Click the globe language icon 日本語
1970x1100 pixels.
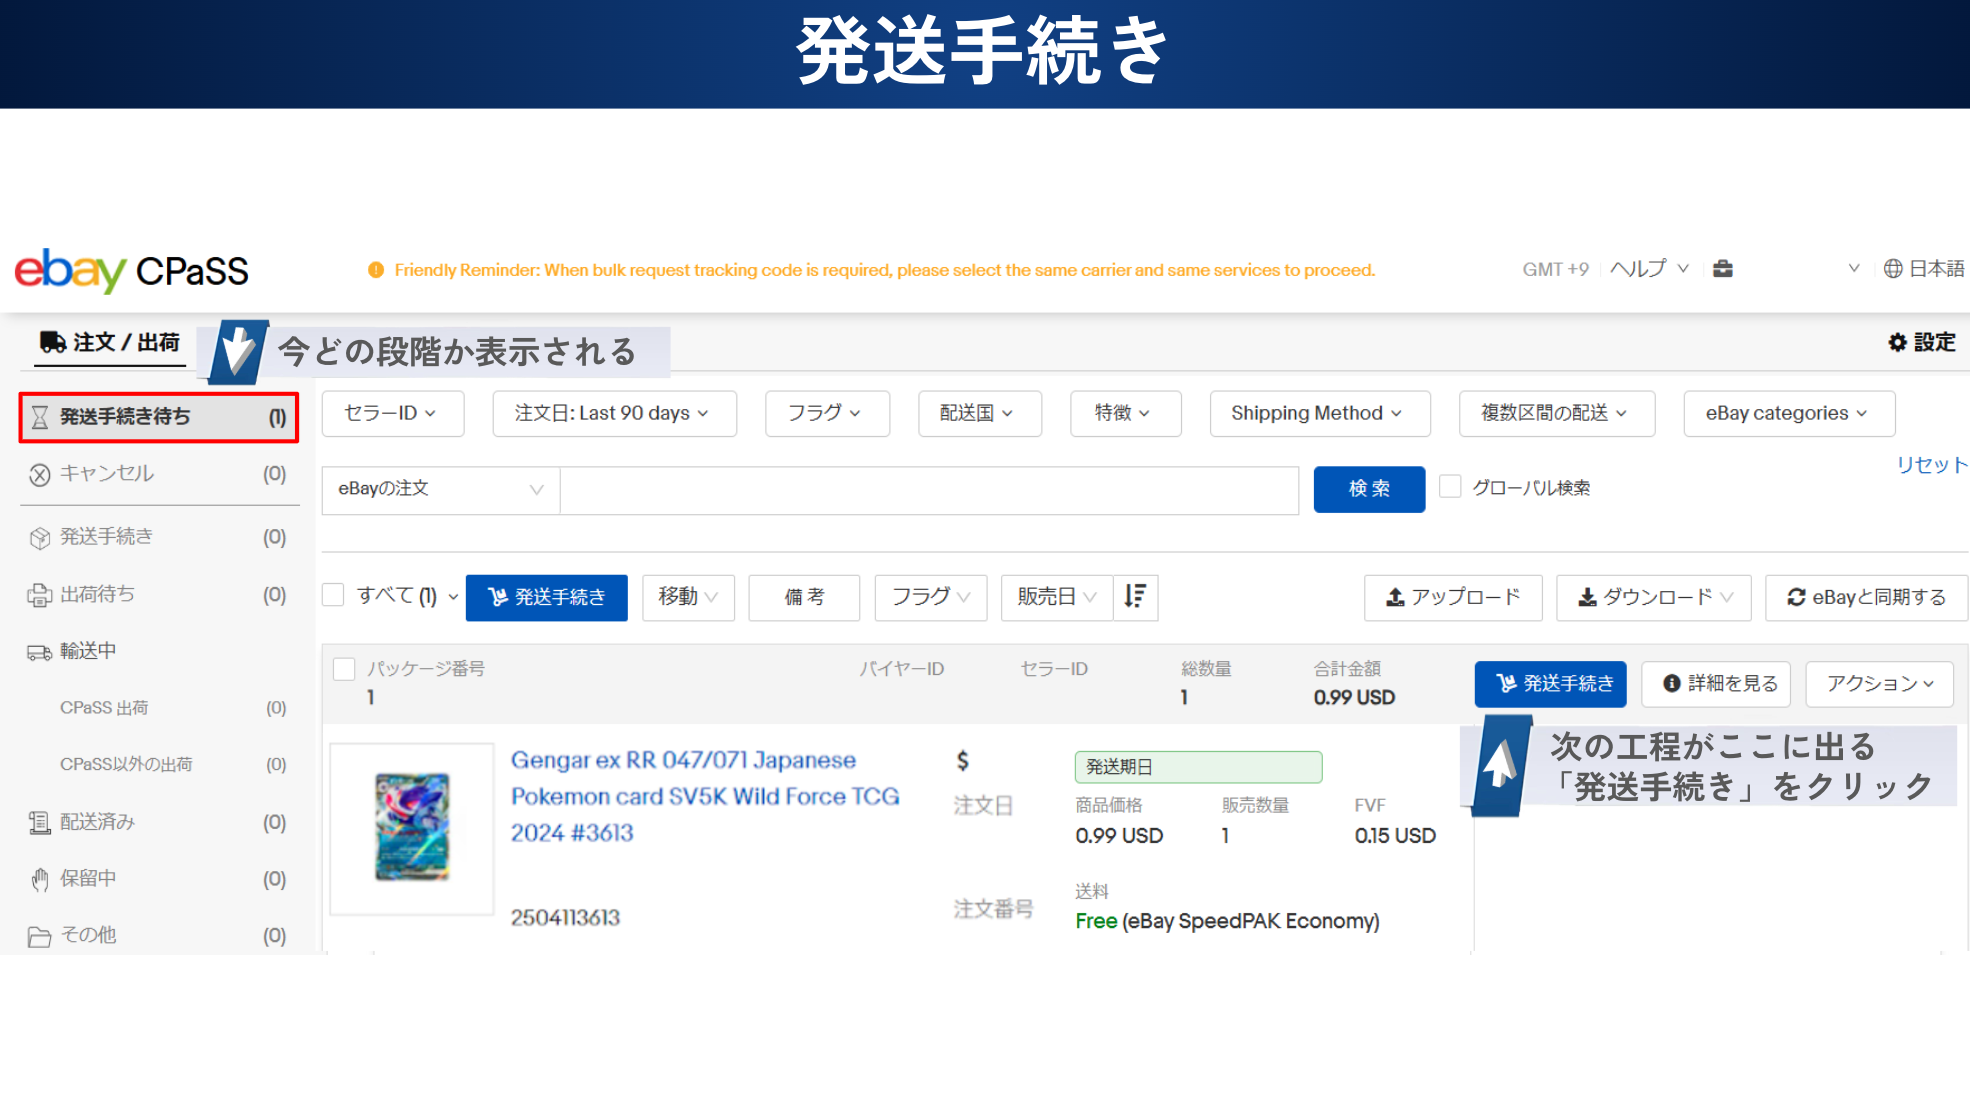(1892, 269)
